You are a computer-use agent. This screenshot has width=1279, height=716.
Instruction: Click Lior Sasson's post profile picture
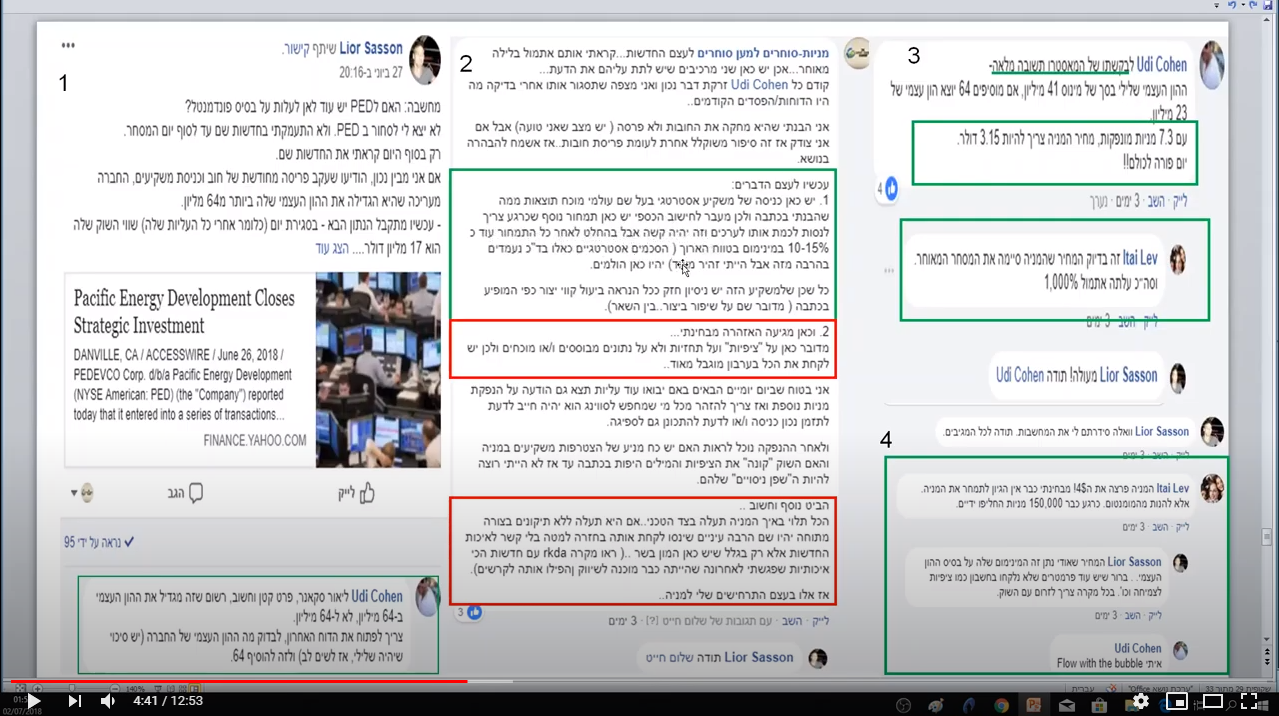click(424, 60)
